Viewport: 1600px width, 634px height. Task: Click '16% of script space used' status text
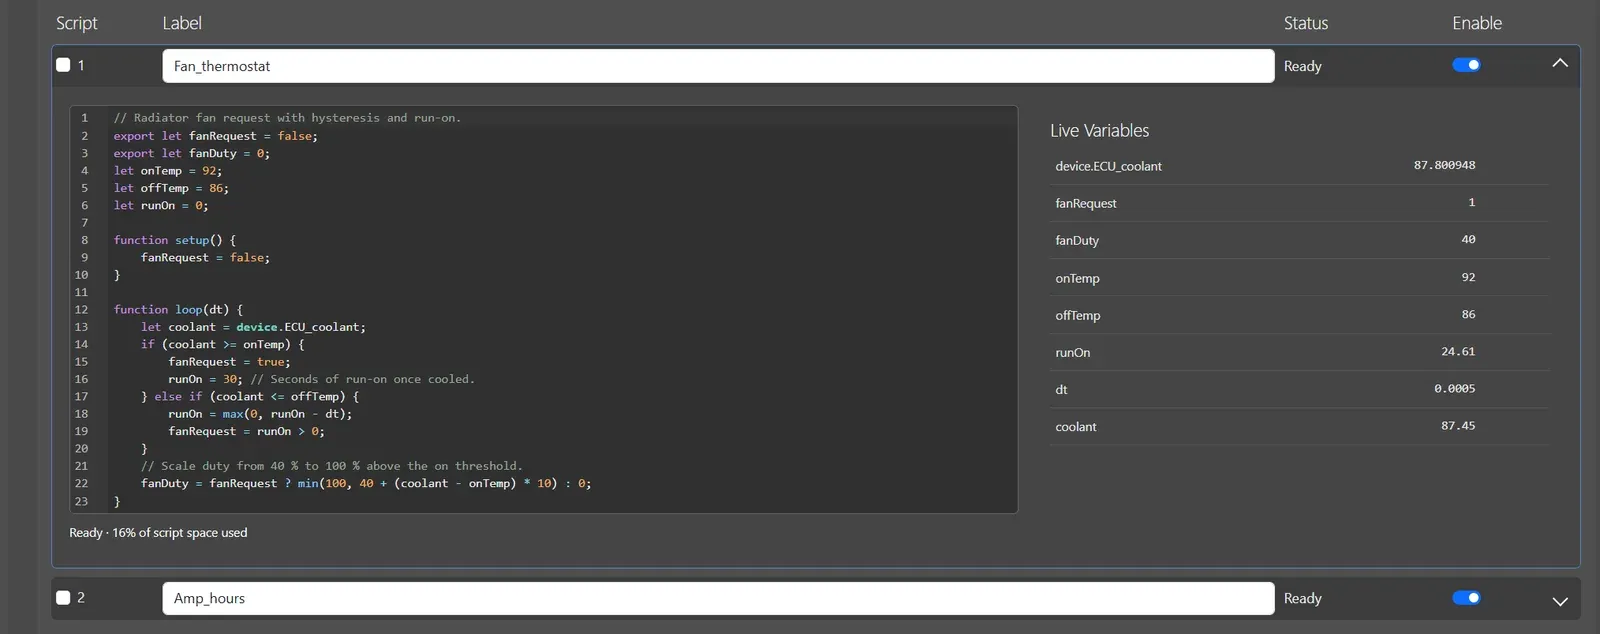point(179,533)
